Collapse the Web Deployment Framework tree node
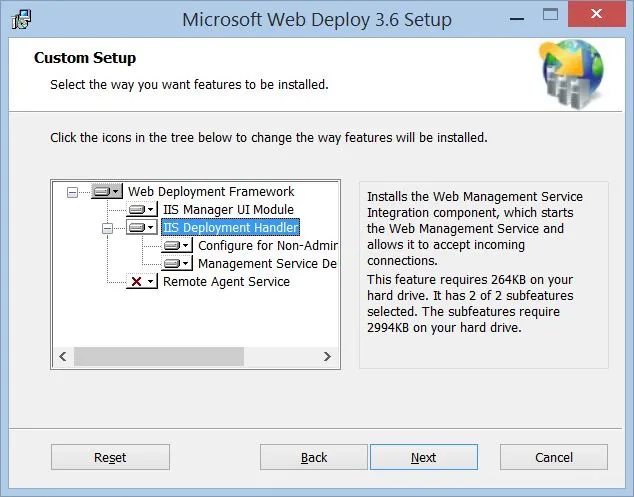634x497 pixels. [x=72, y=192]
